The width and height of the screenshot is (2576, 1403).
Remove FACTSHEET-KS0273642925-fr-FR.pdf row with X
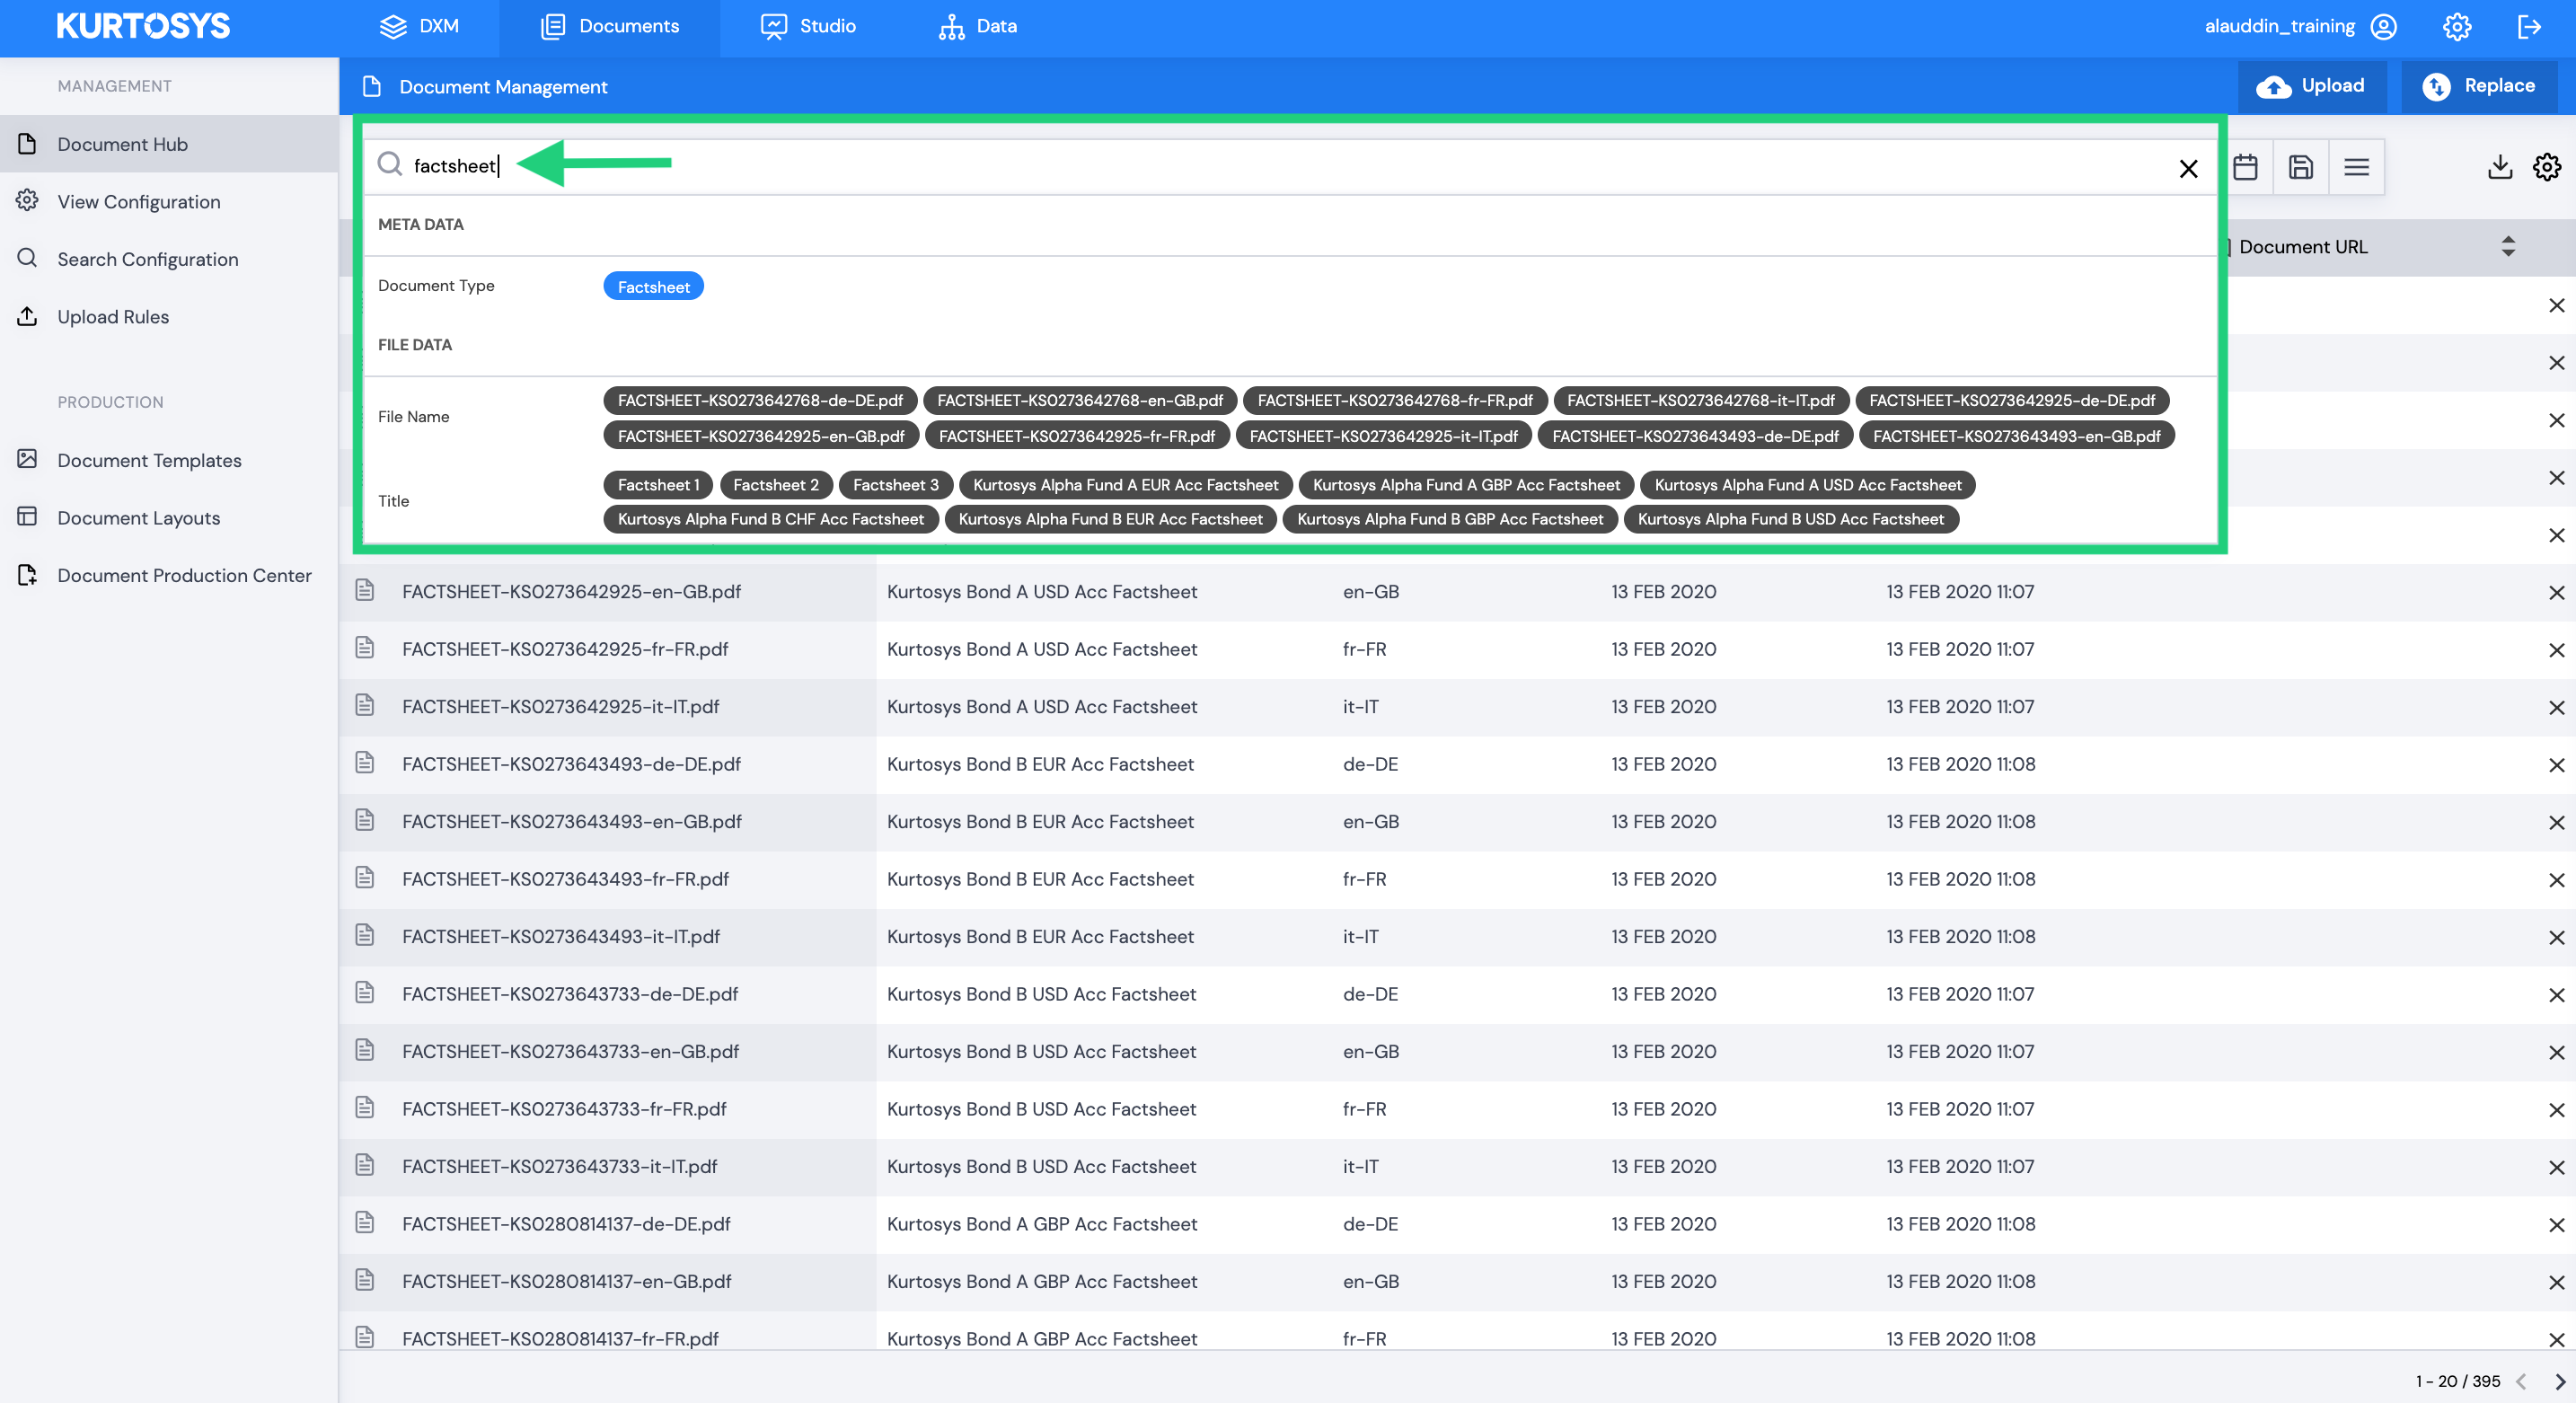(x=2556, y=650)
